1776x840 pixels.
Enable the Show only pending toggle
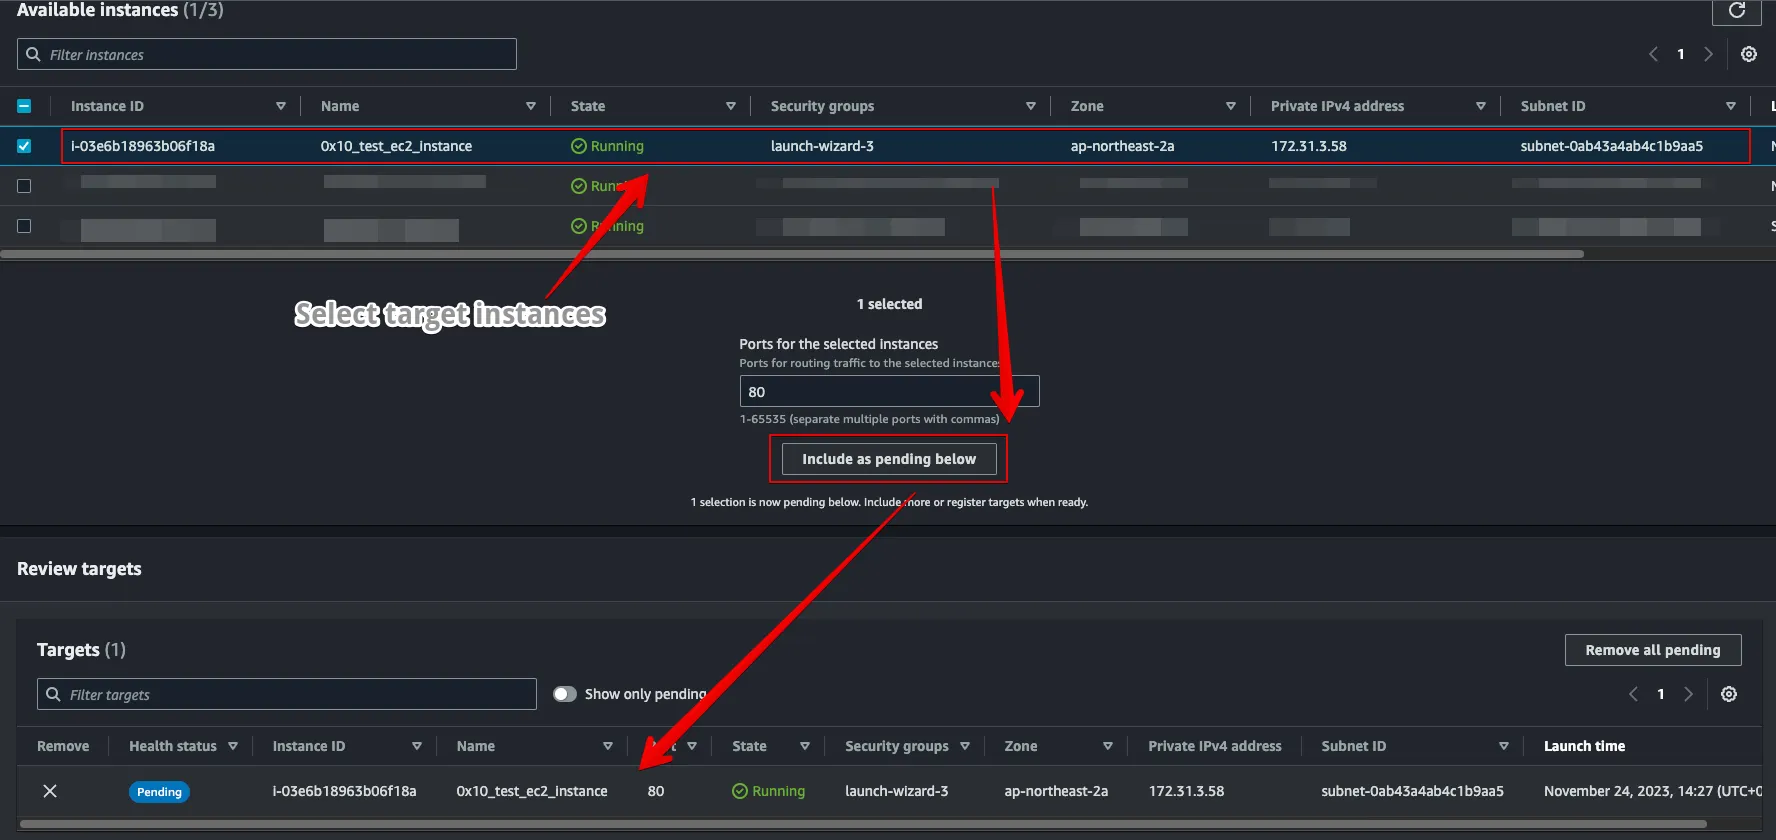tap(565, 694)
